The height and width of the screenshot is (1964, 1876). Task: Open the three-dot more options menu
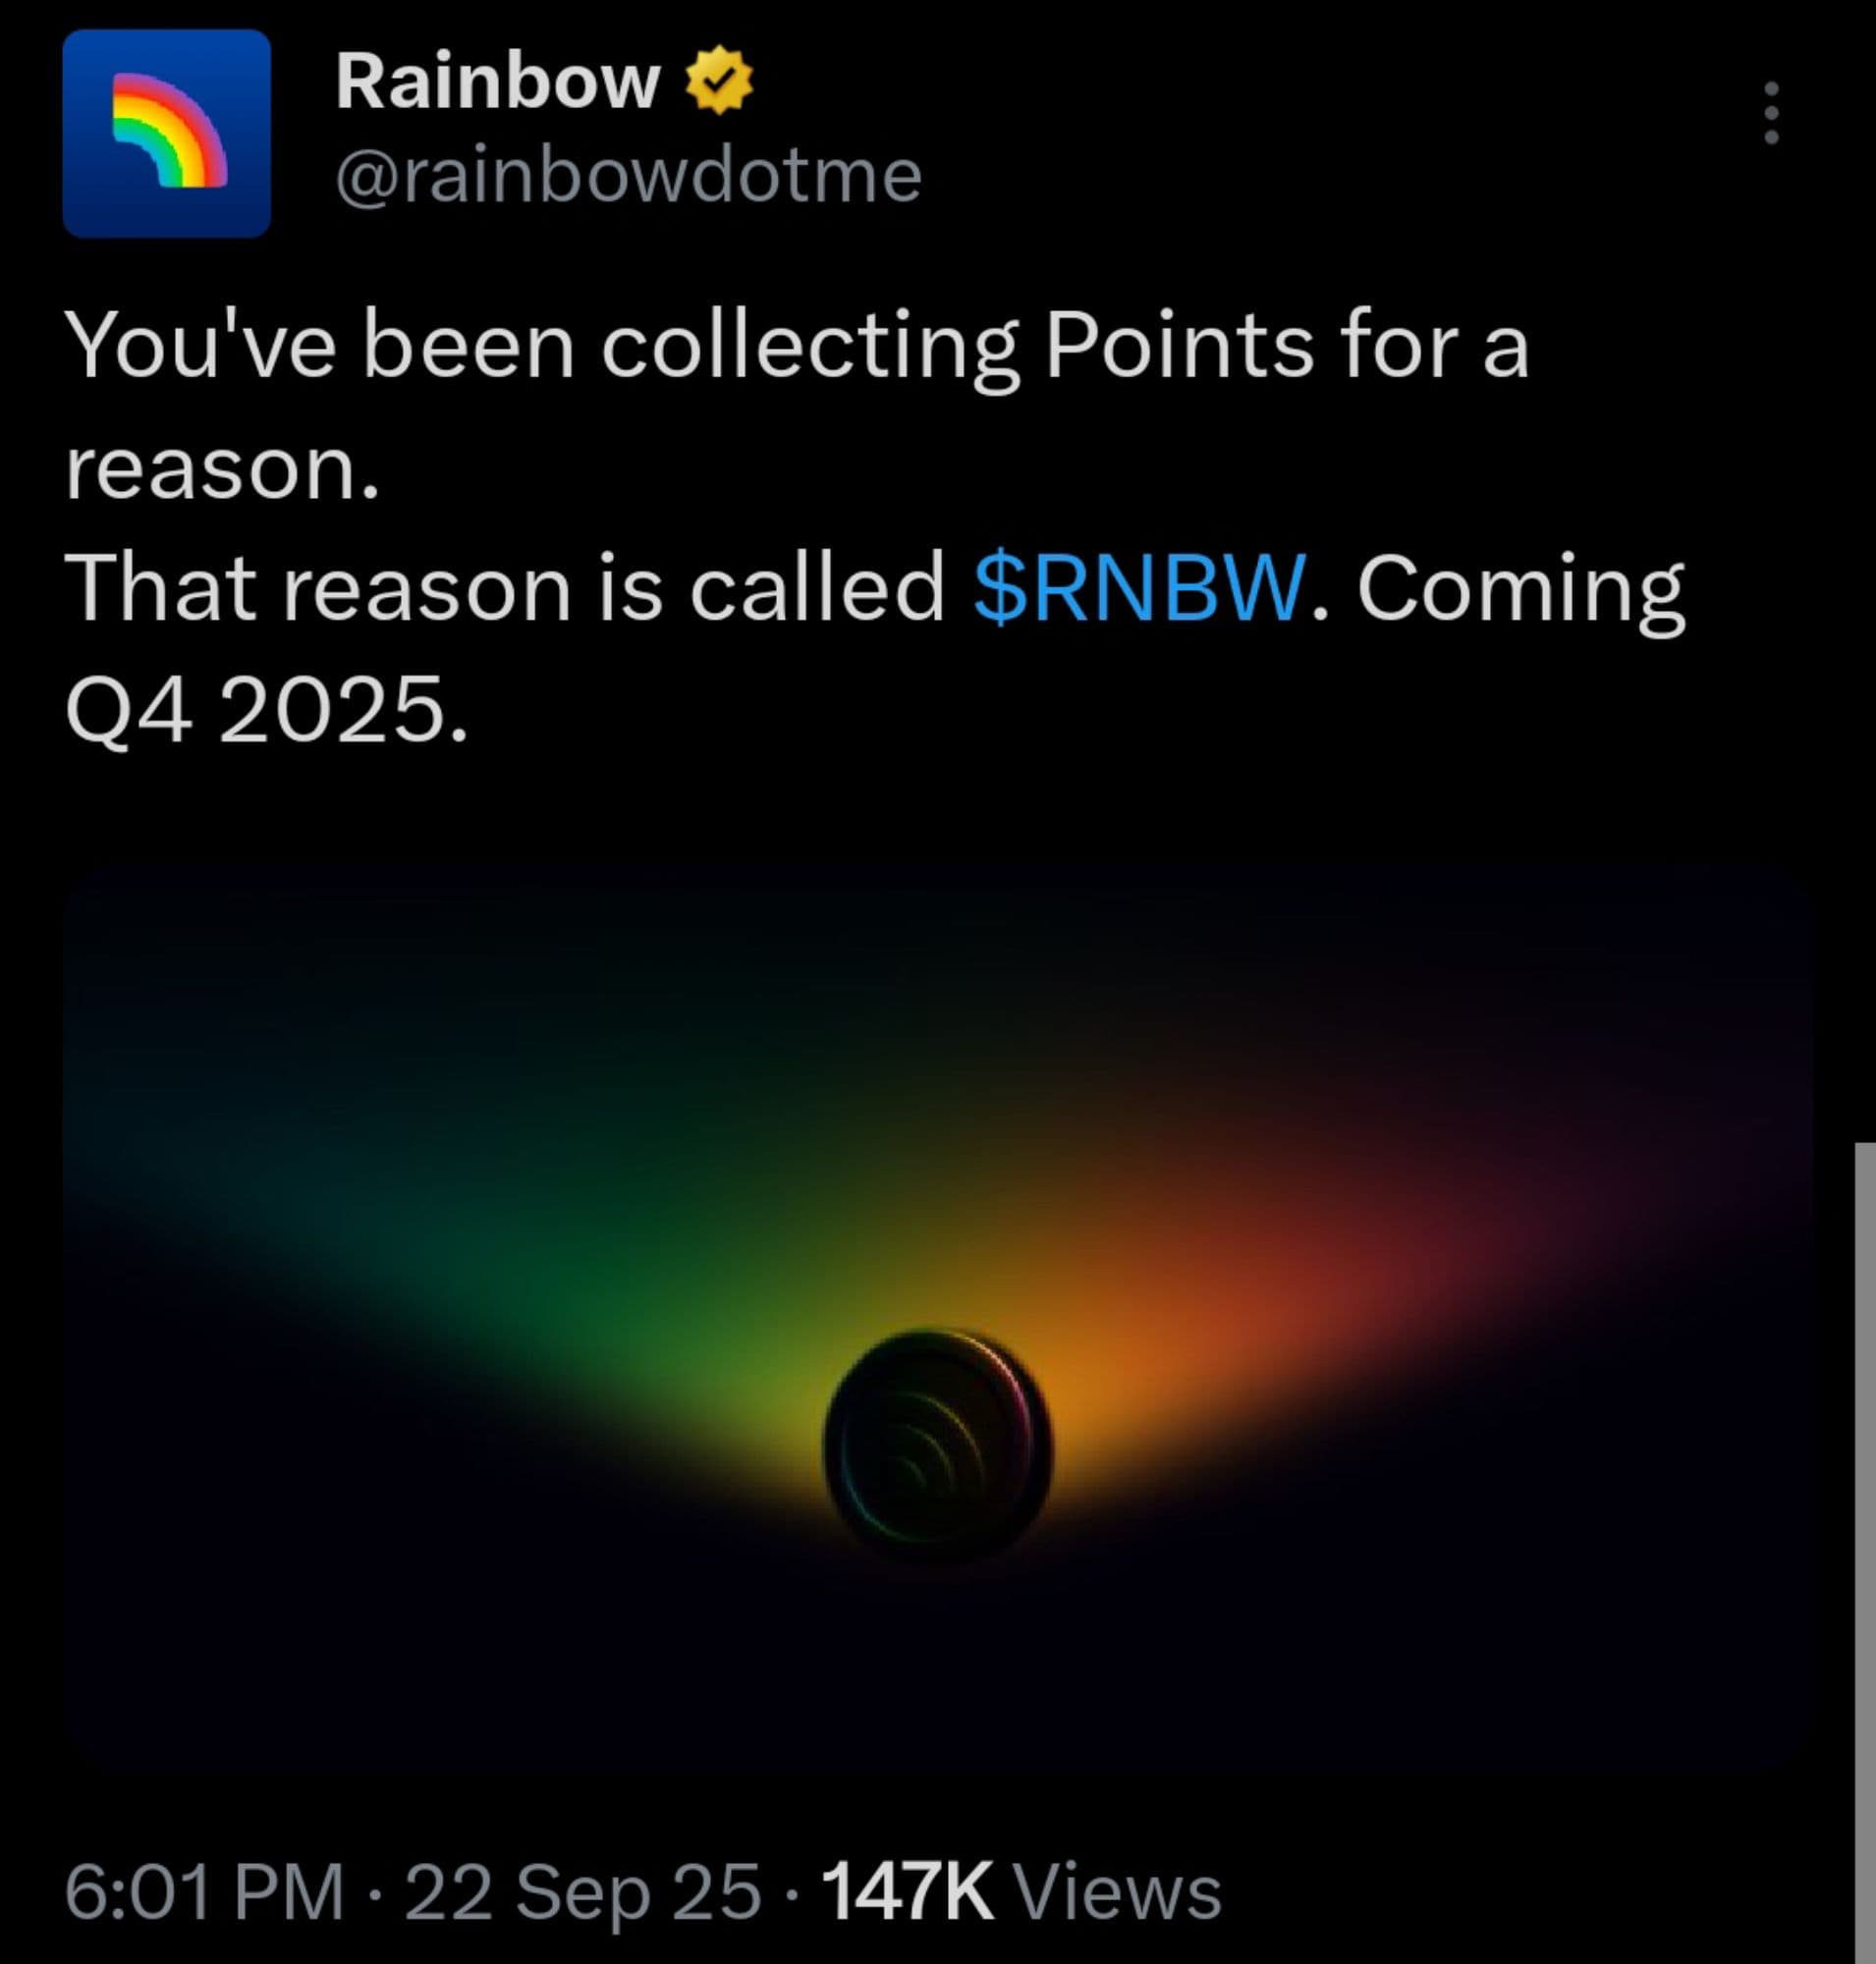coord(1771,112)
